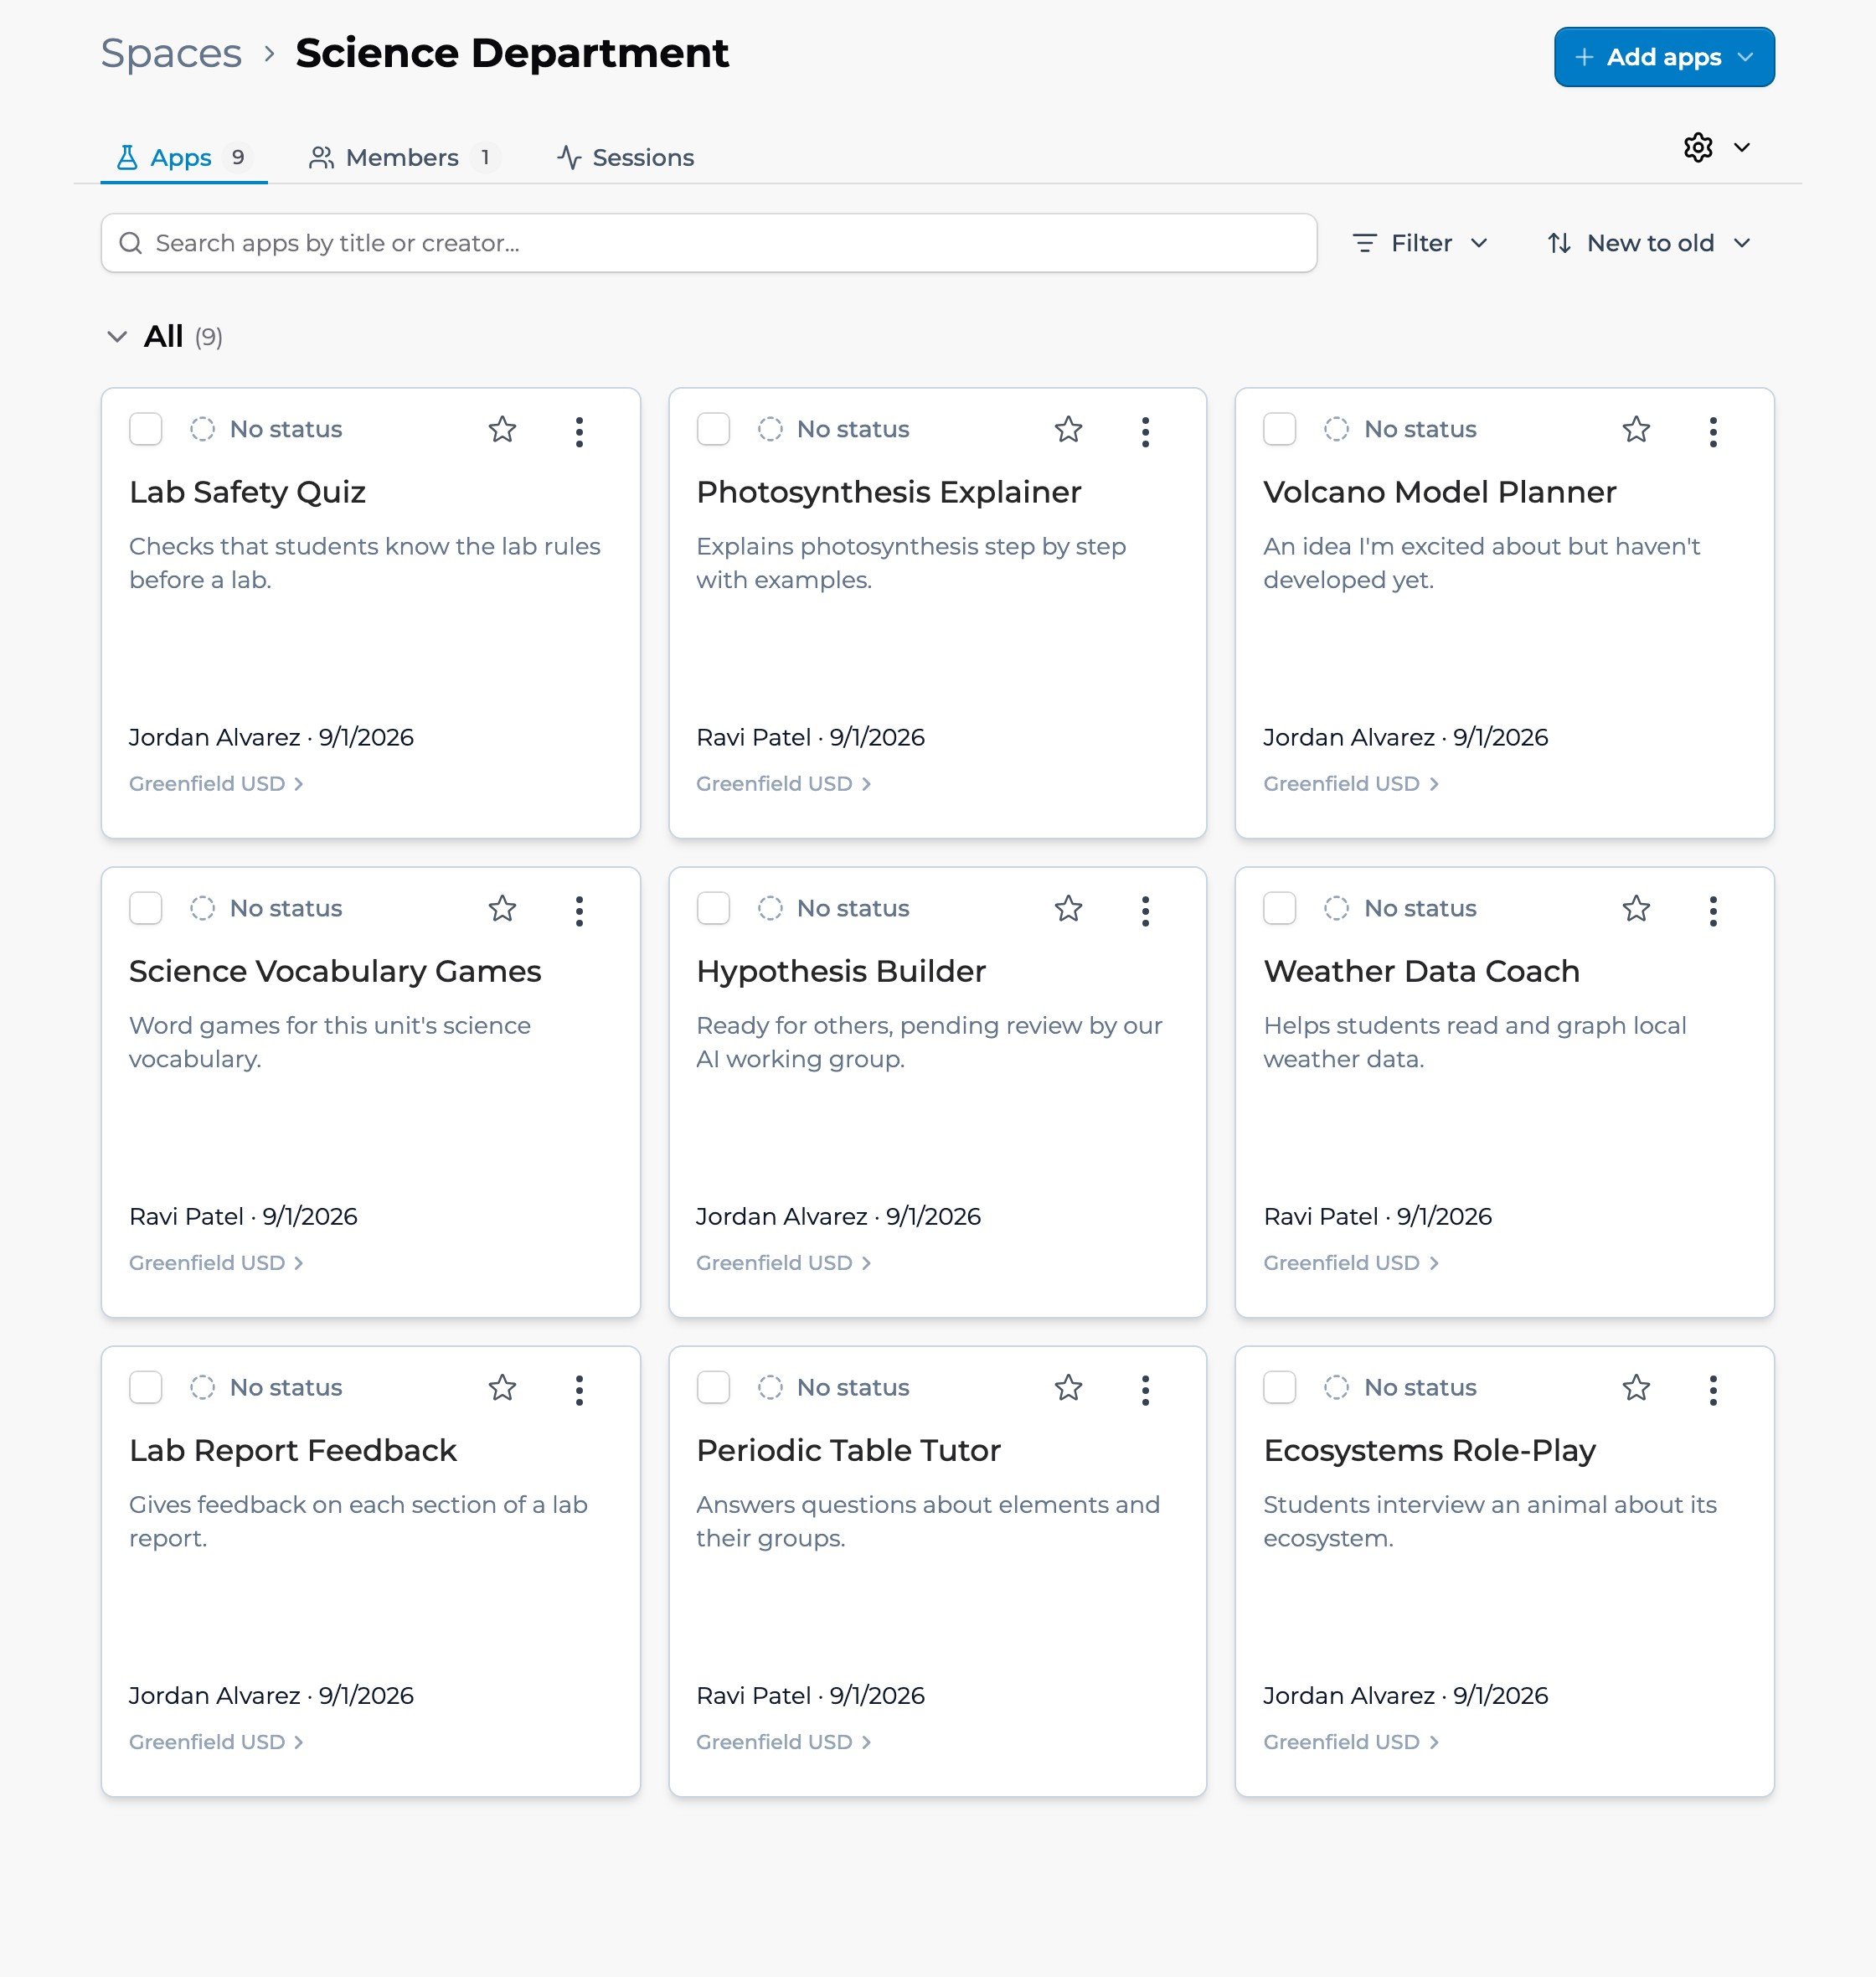Open the space settings gear menu
Image resolution: width=1876 pixels, height=1977 pixels.
tap(1716, 148)
